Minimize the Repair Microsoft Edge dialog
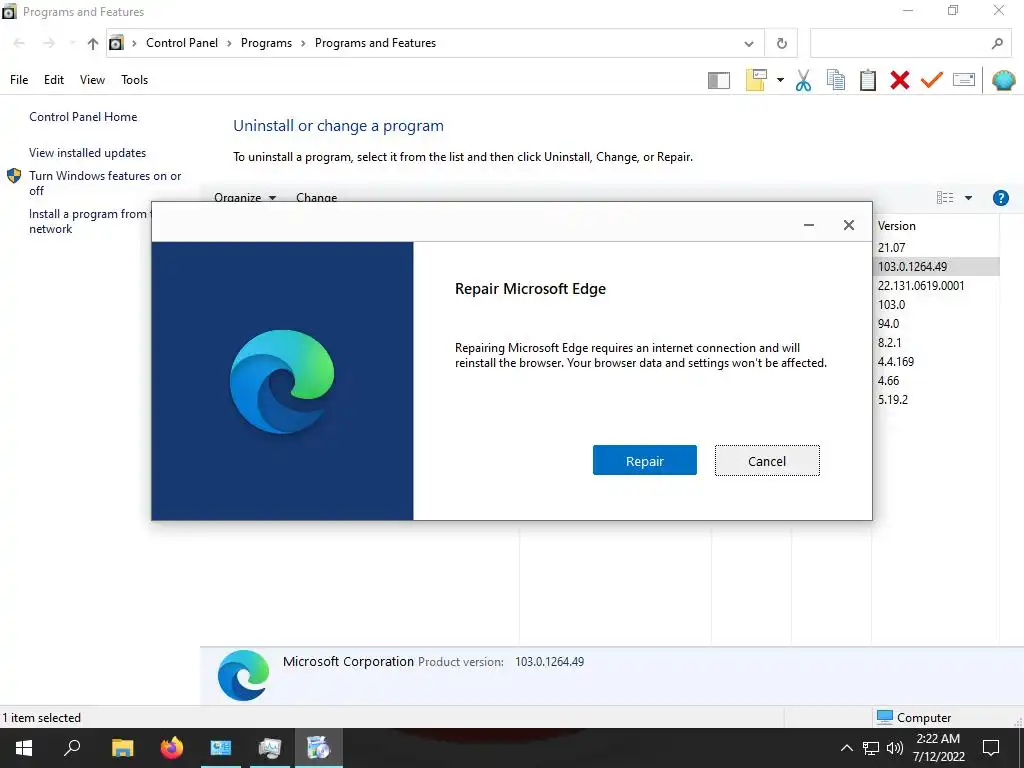The width and height of the screenshot is (1024, 768). (808, 225)
